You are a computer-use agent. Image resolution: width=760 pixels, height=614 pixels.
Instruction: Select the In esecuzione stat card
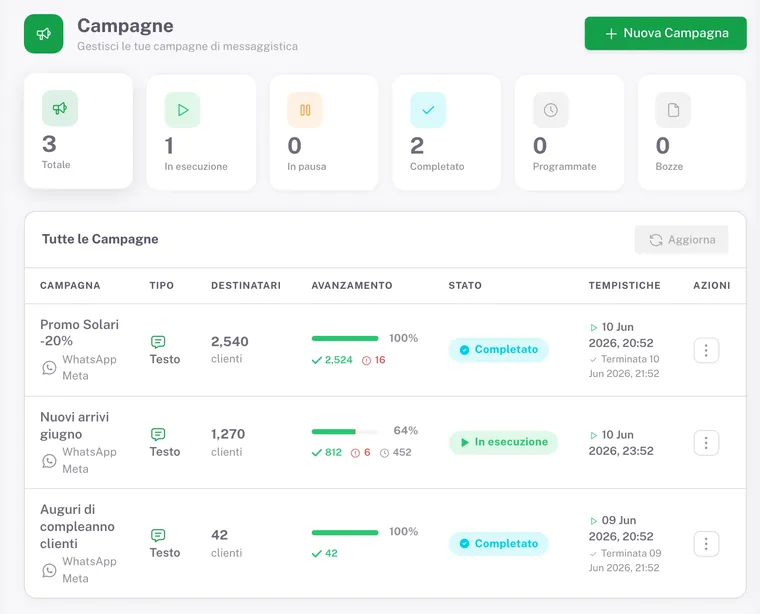point(201,132)
